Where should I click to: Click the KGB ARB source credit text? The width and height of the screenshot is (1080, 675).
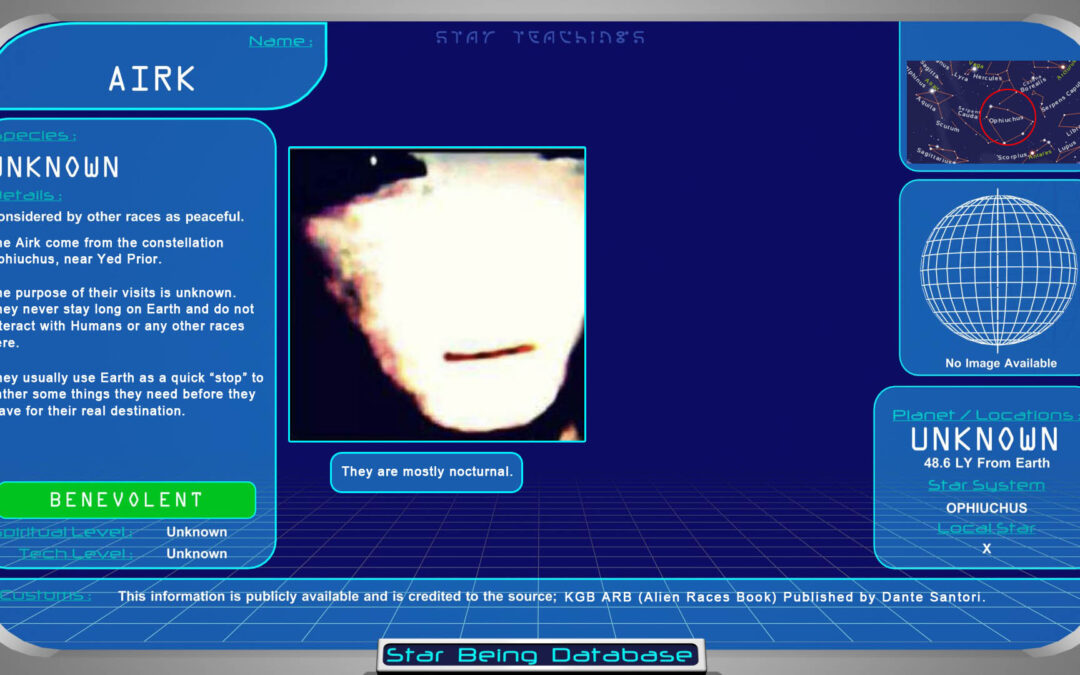point(775,597)
